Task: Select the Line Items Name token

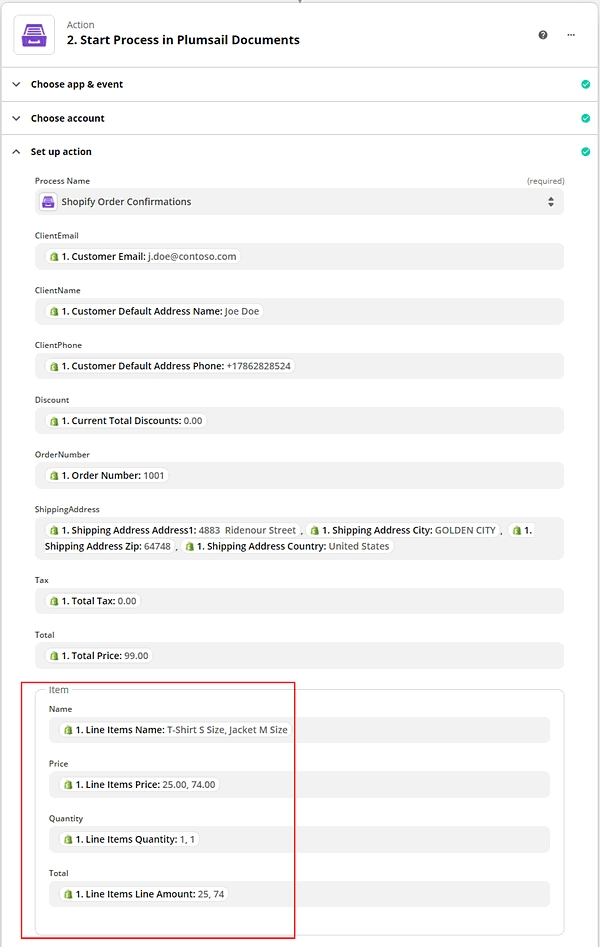Action: point(176,730)
